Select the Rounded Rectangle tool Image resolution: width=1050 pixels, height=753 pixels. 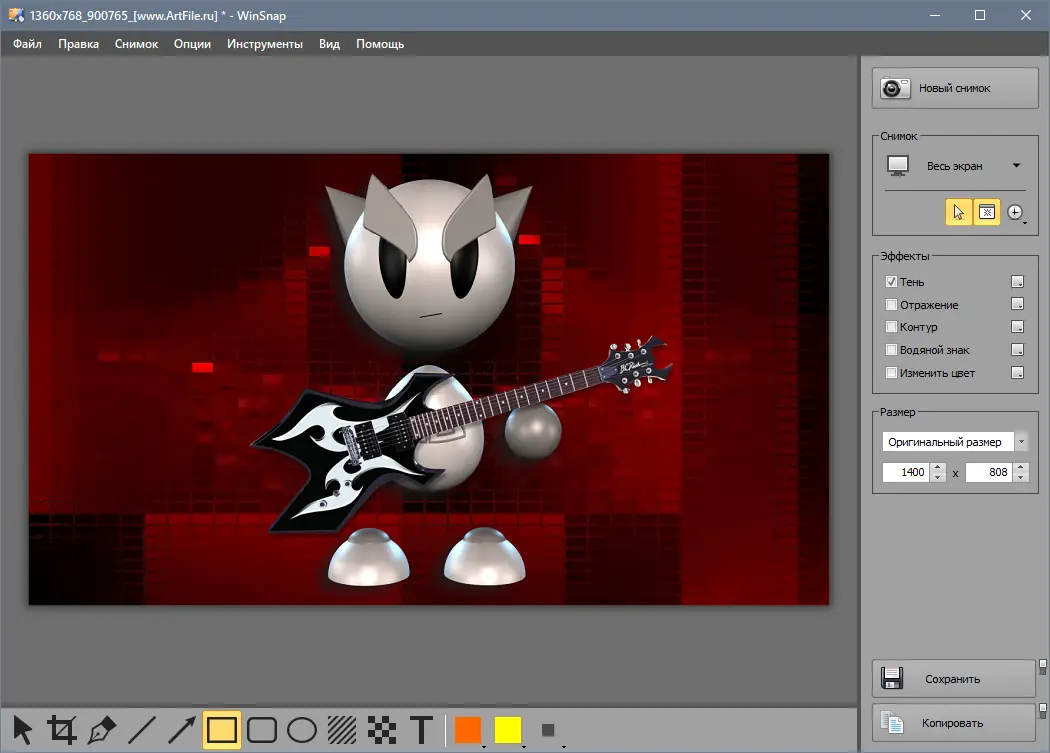click(x=261, y=730)
